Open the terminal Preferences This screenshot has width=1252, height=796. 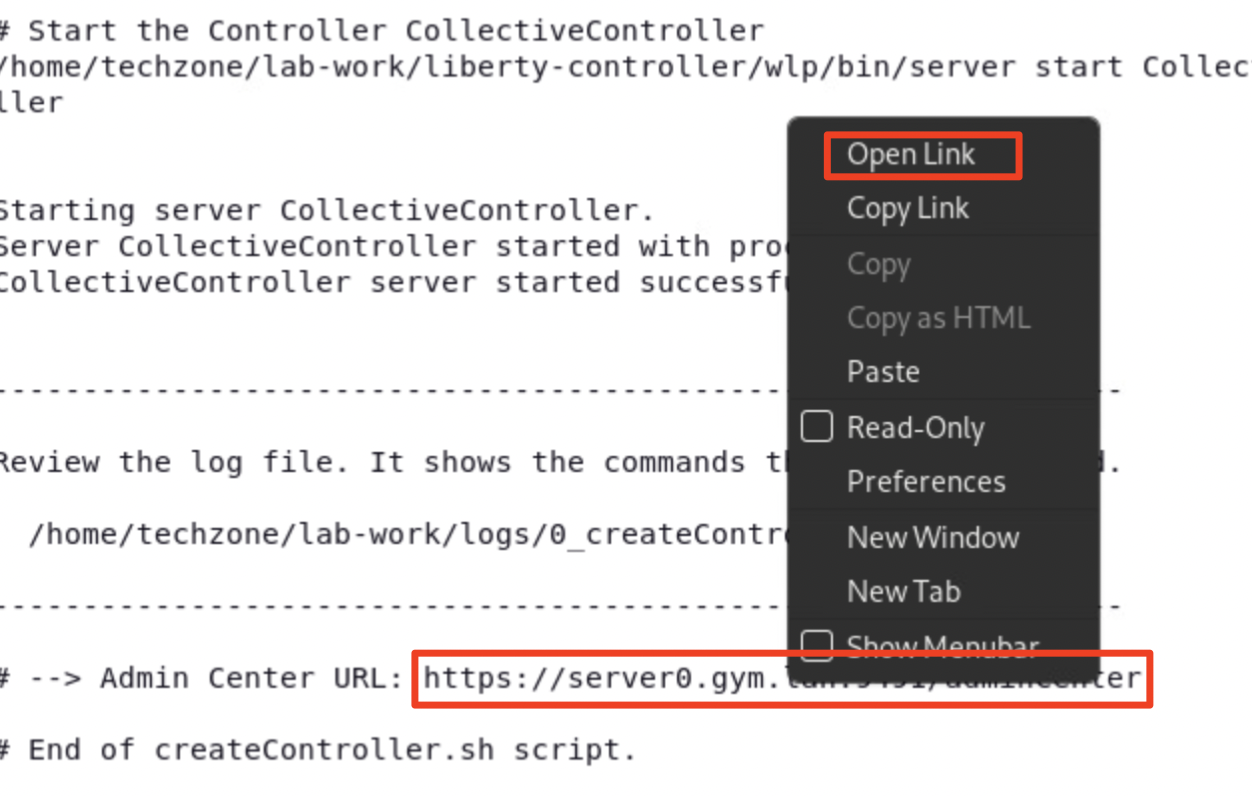pos(926,481)
